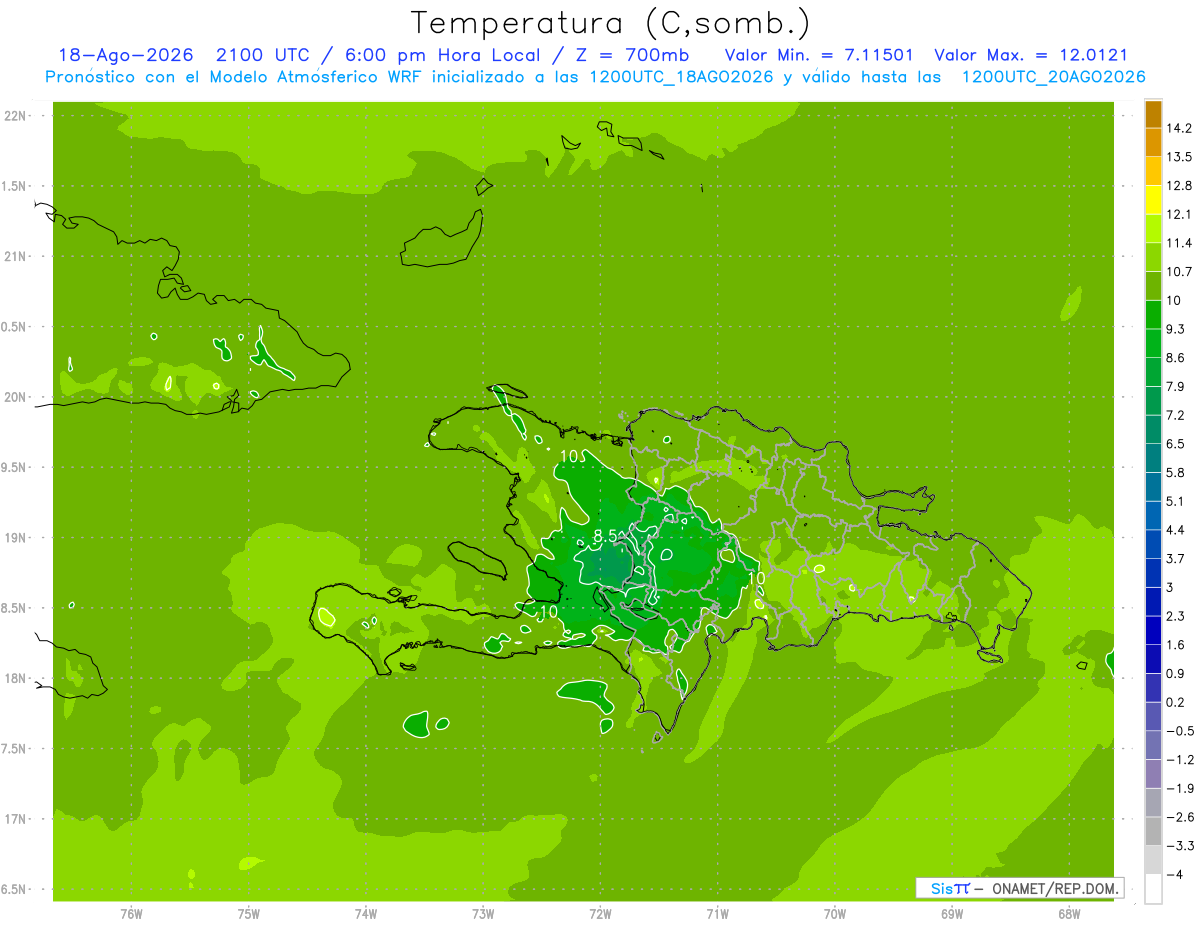Click the '1200UTC_20AGO2026' valid-until text
Viewport: 1200px width, 927px height.
click(1053, 77)
